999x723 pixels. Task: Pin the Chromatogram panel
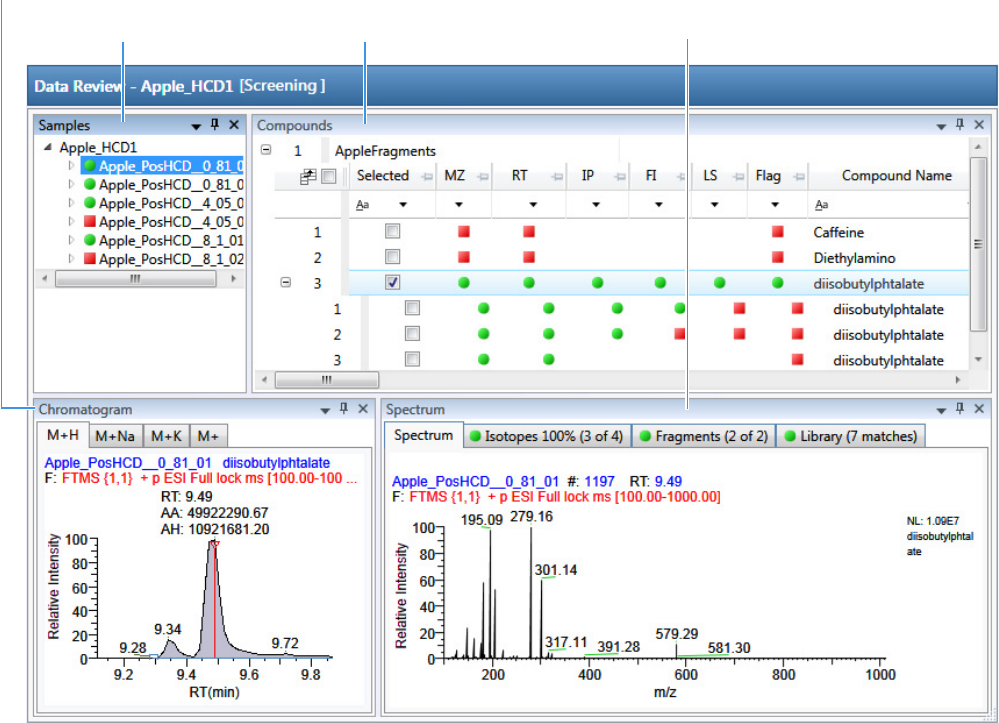pos(343,408)
